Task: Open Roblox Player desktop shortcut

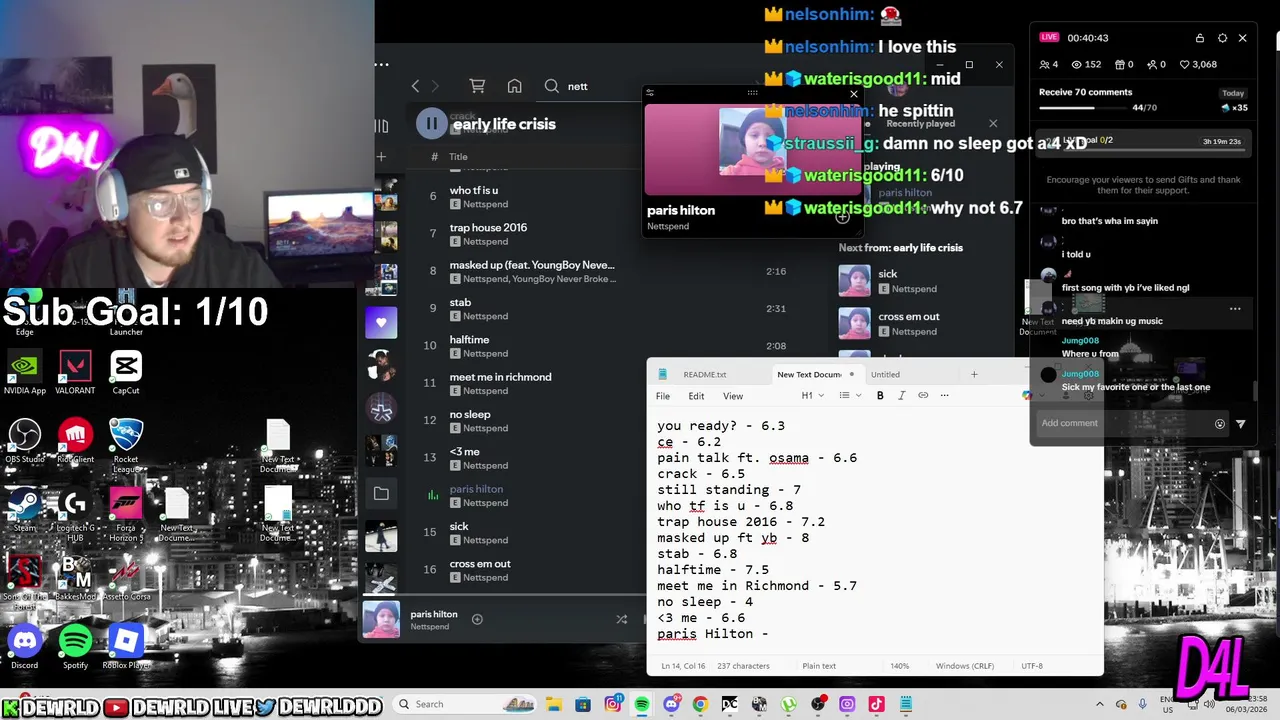Action: tap(126, 647)
